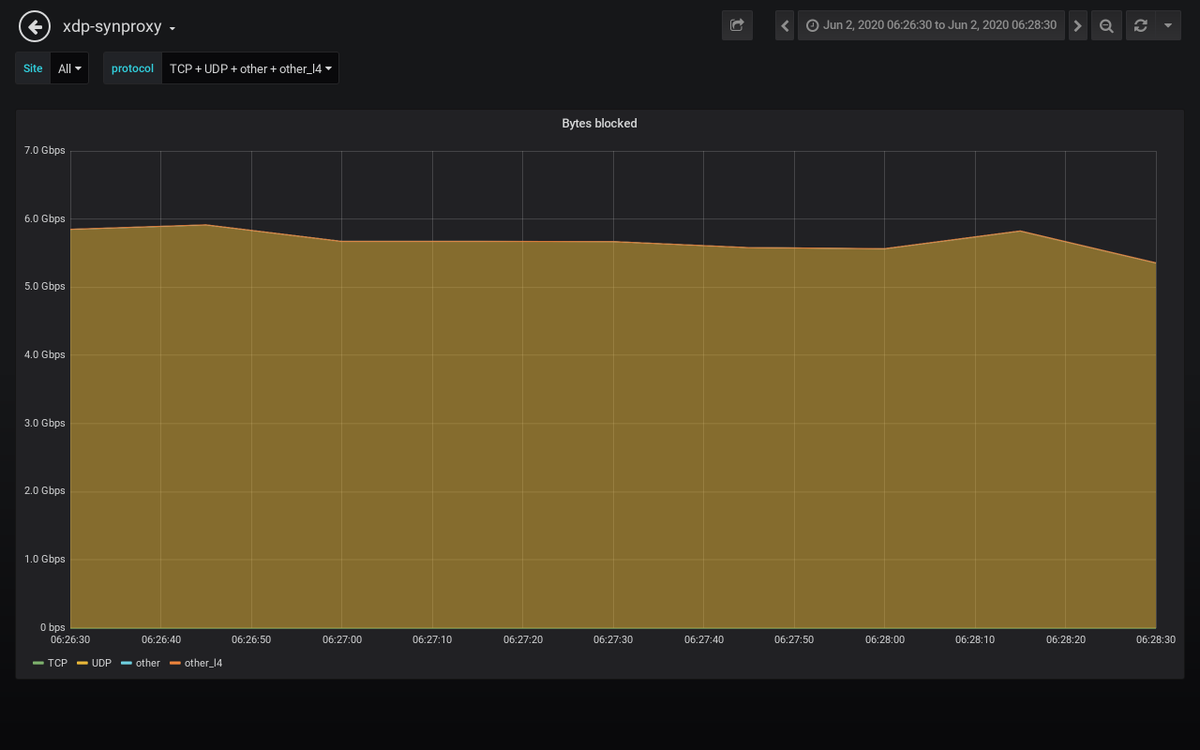Screen dimensions: 1200x750
Task: Click the back arrow at top left
Action: point(33,25)
